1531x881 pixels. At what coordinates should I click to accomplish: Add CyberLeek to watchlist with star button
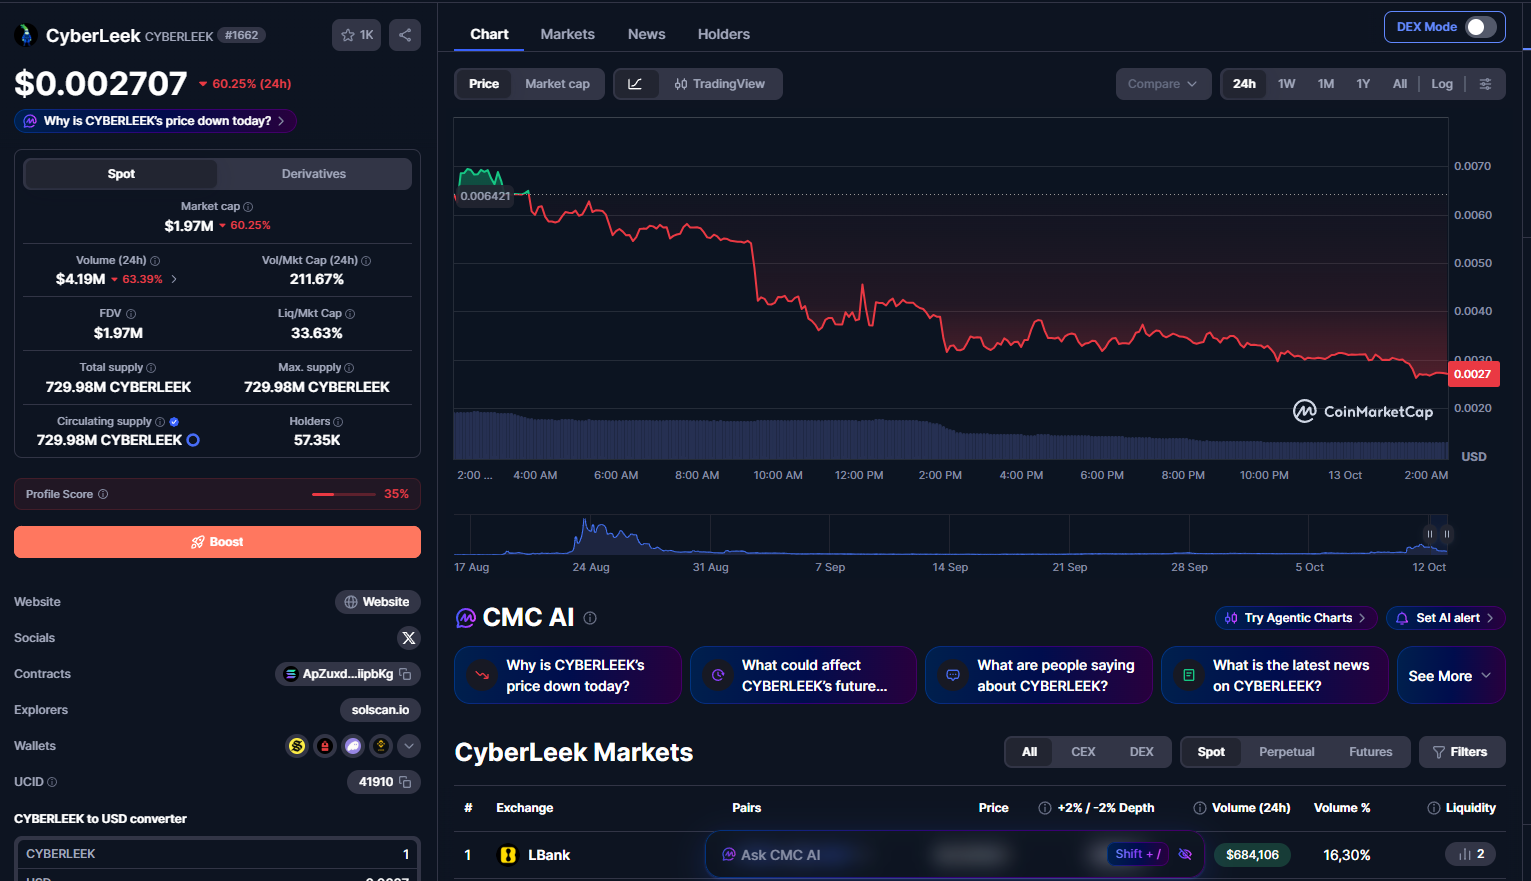(x=356, y=35)
